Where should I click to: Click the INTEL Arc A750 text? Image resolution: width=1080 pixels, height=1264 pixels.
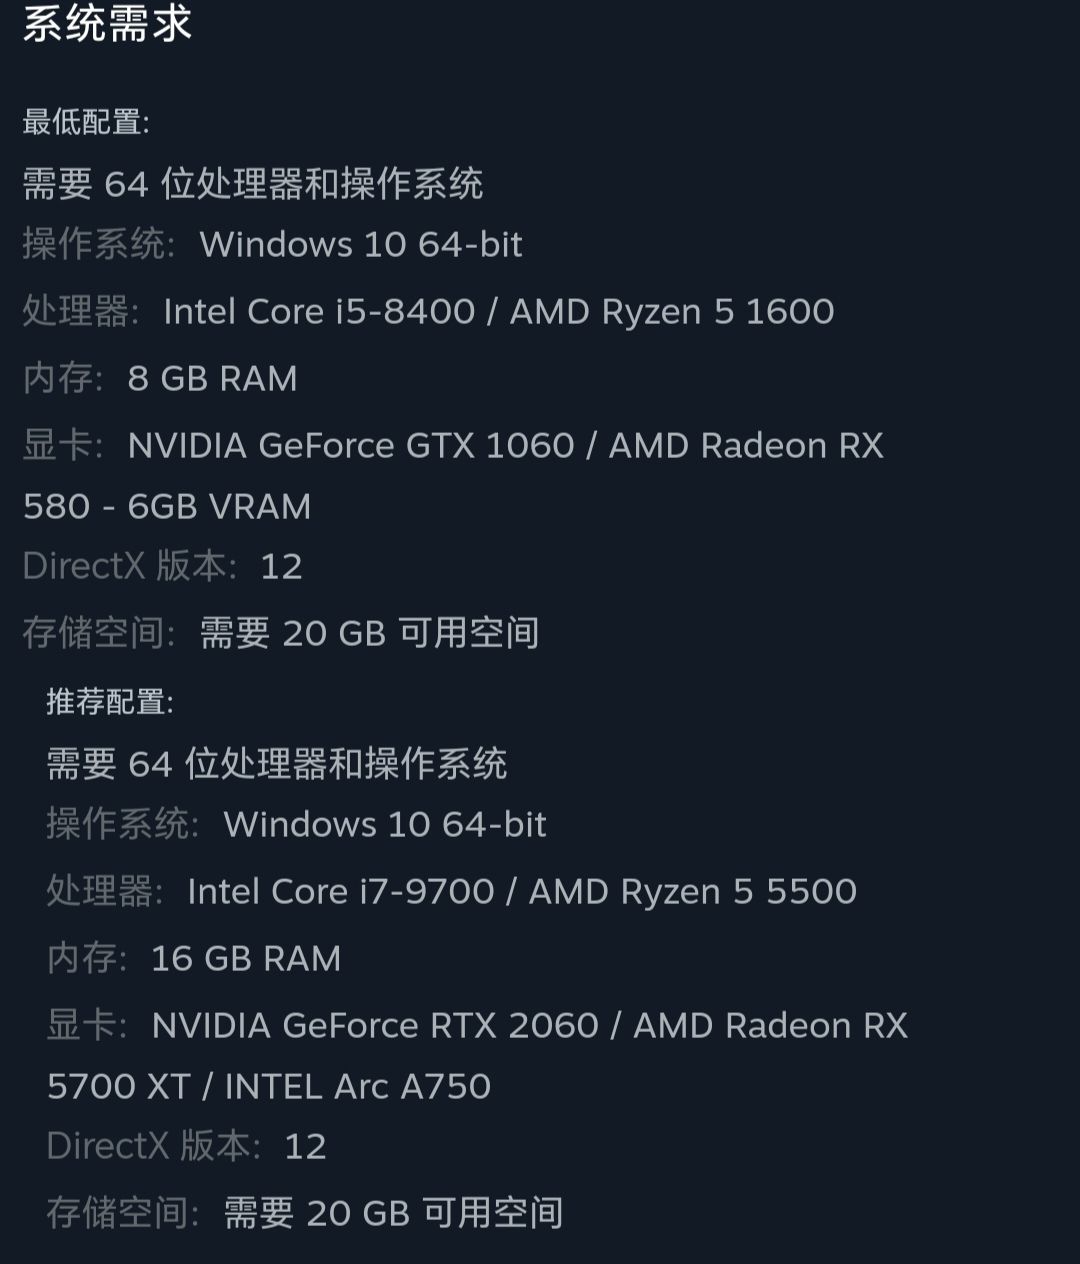[358, 1087]
